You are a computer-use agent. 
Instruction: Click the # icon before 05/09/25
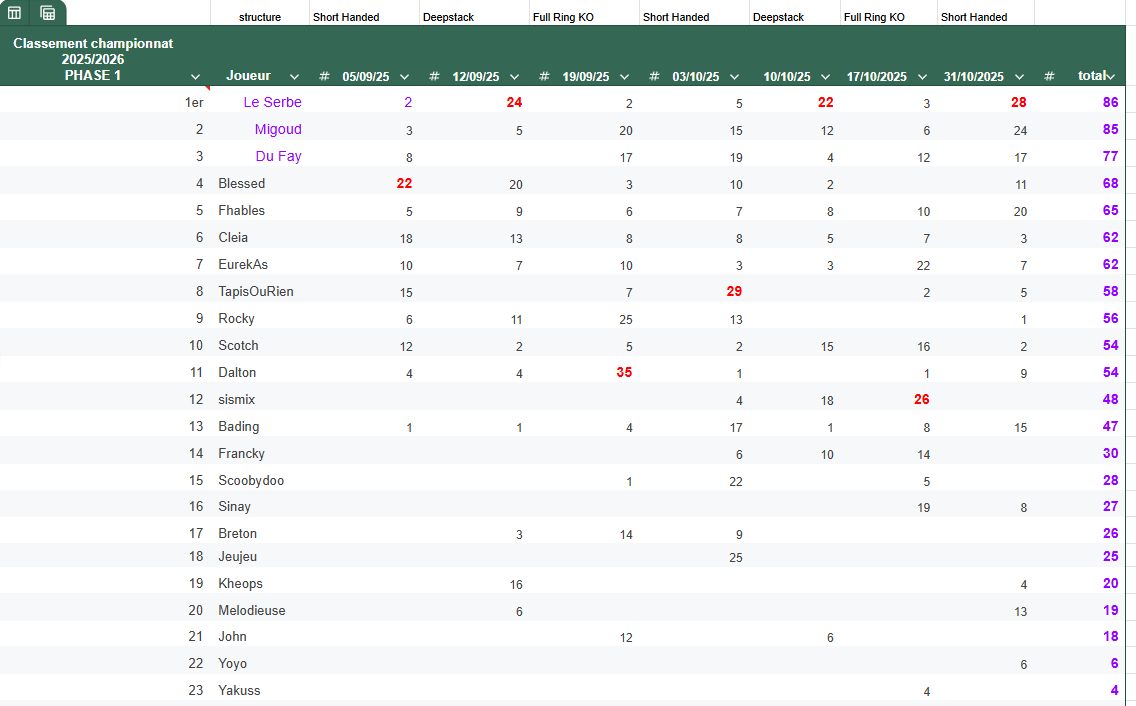click(324, 77)
